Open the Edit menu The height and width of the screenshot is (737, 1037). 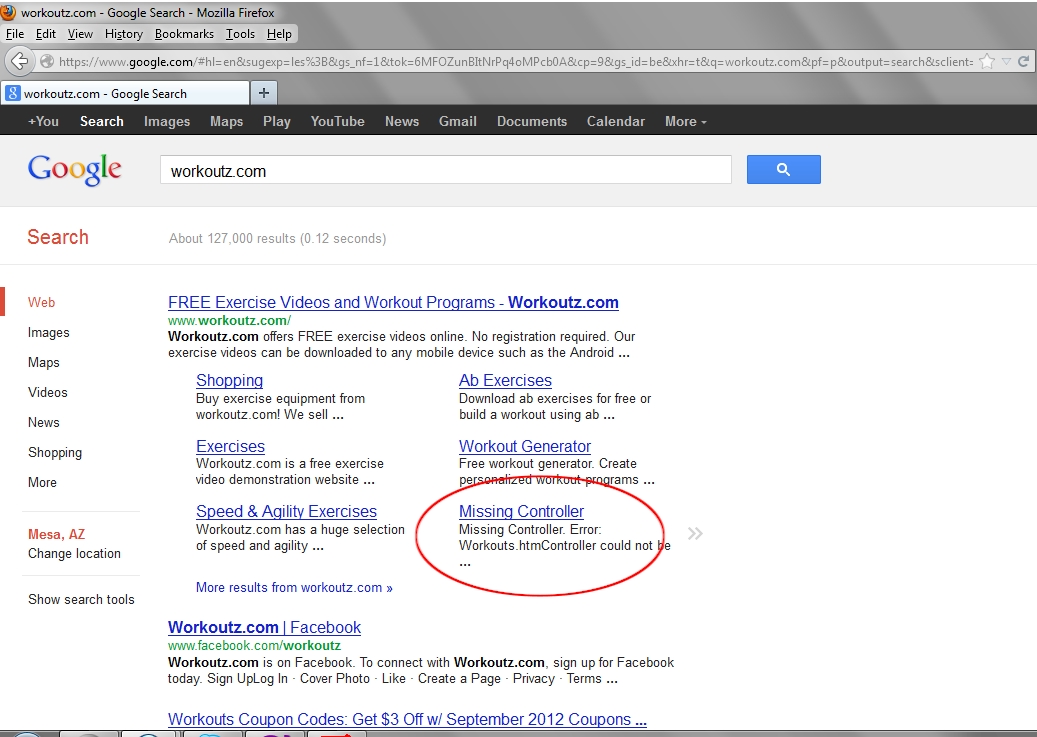(46, 34)
